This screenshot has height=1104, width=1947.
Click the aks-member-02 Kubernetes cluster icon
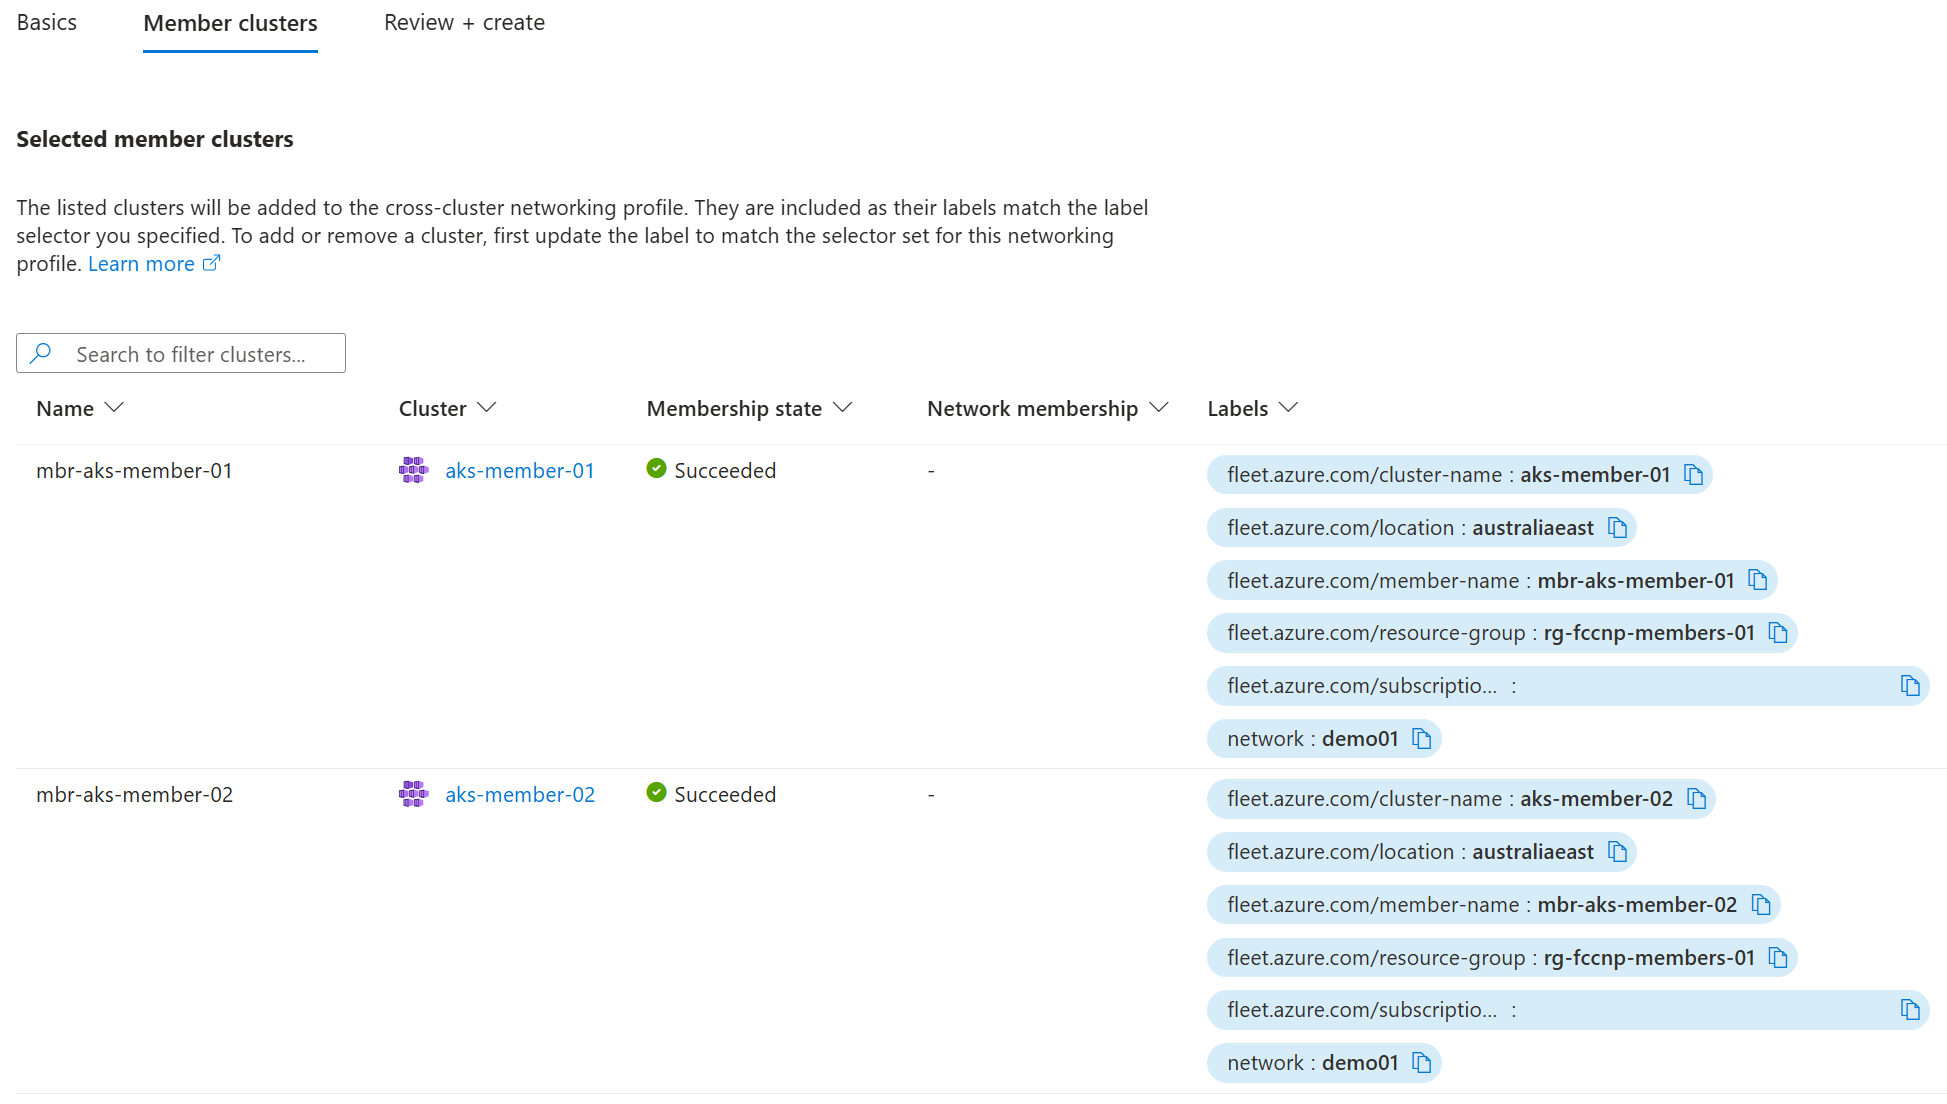pos(413,794)
